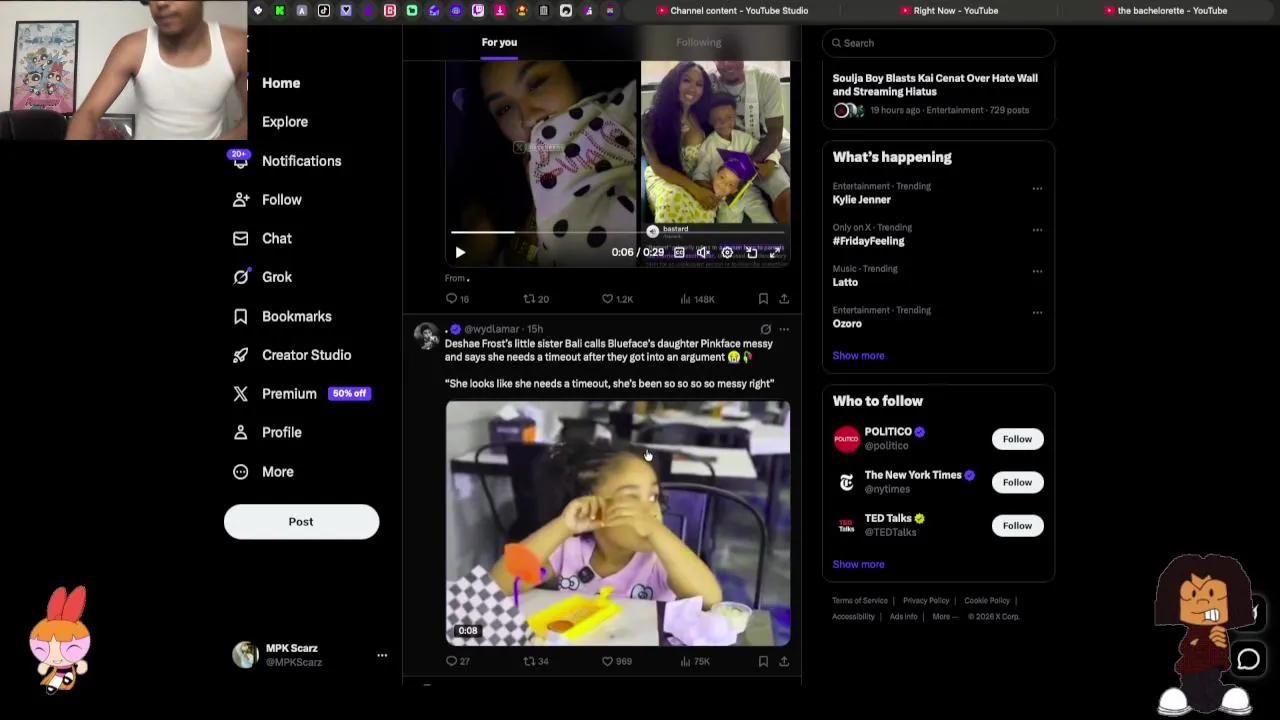
Task: Open Terms of Service footer link
Action: (x=860, y=601)
